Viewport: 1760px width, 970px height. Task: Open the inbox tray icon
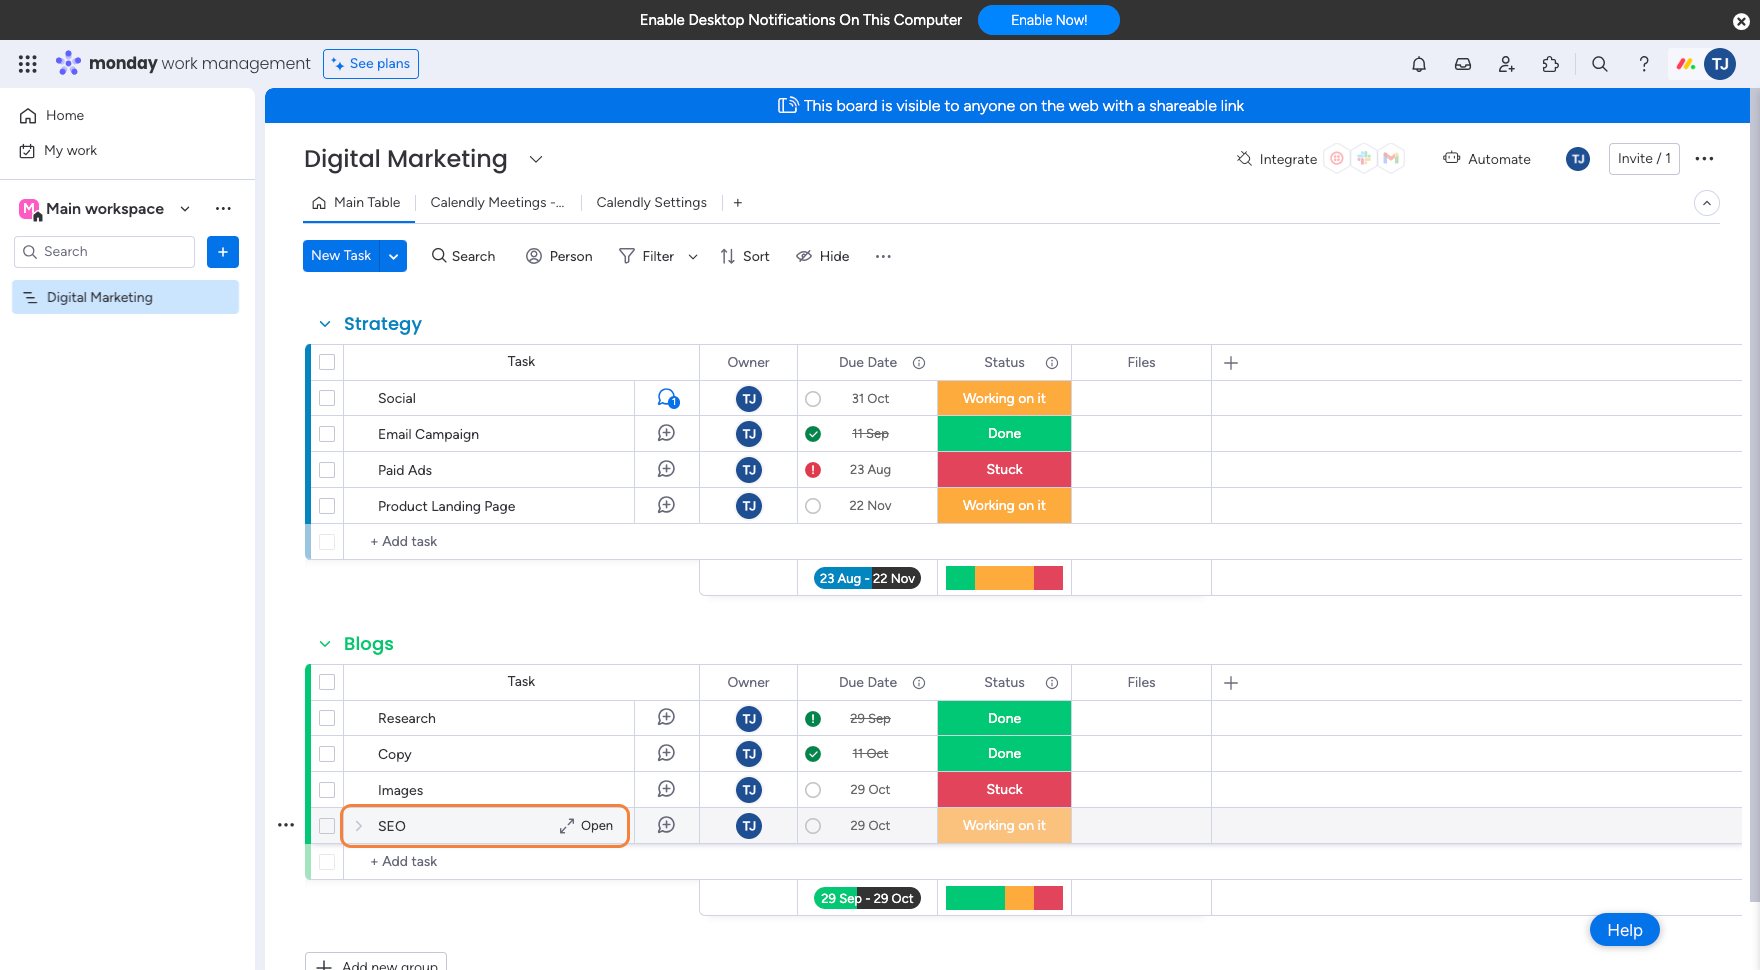[1462, 64]
